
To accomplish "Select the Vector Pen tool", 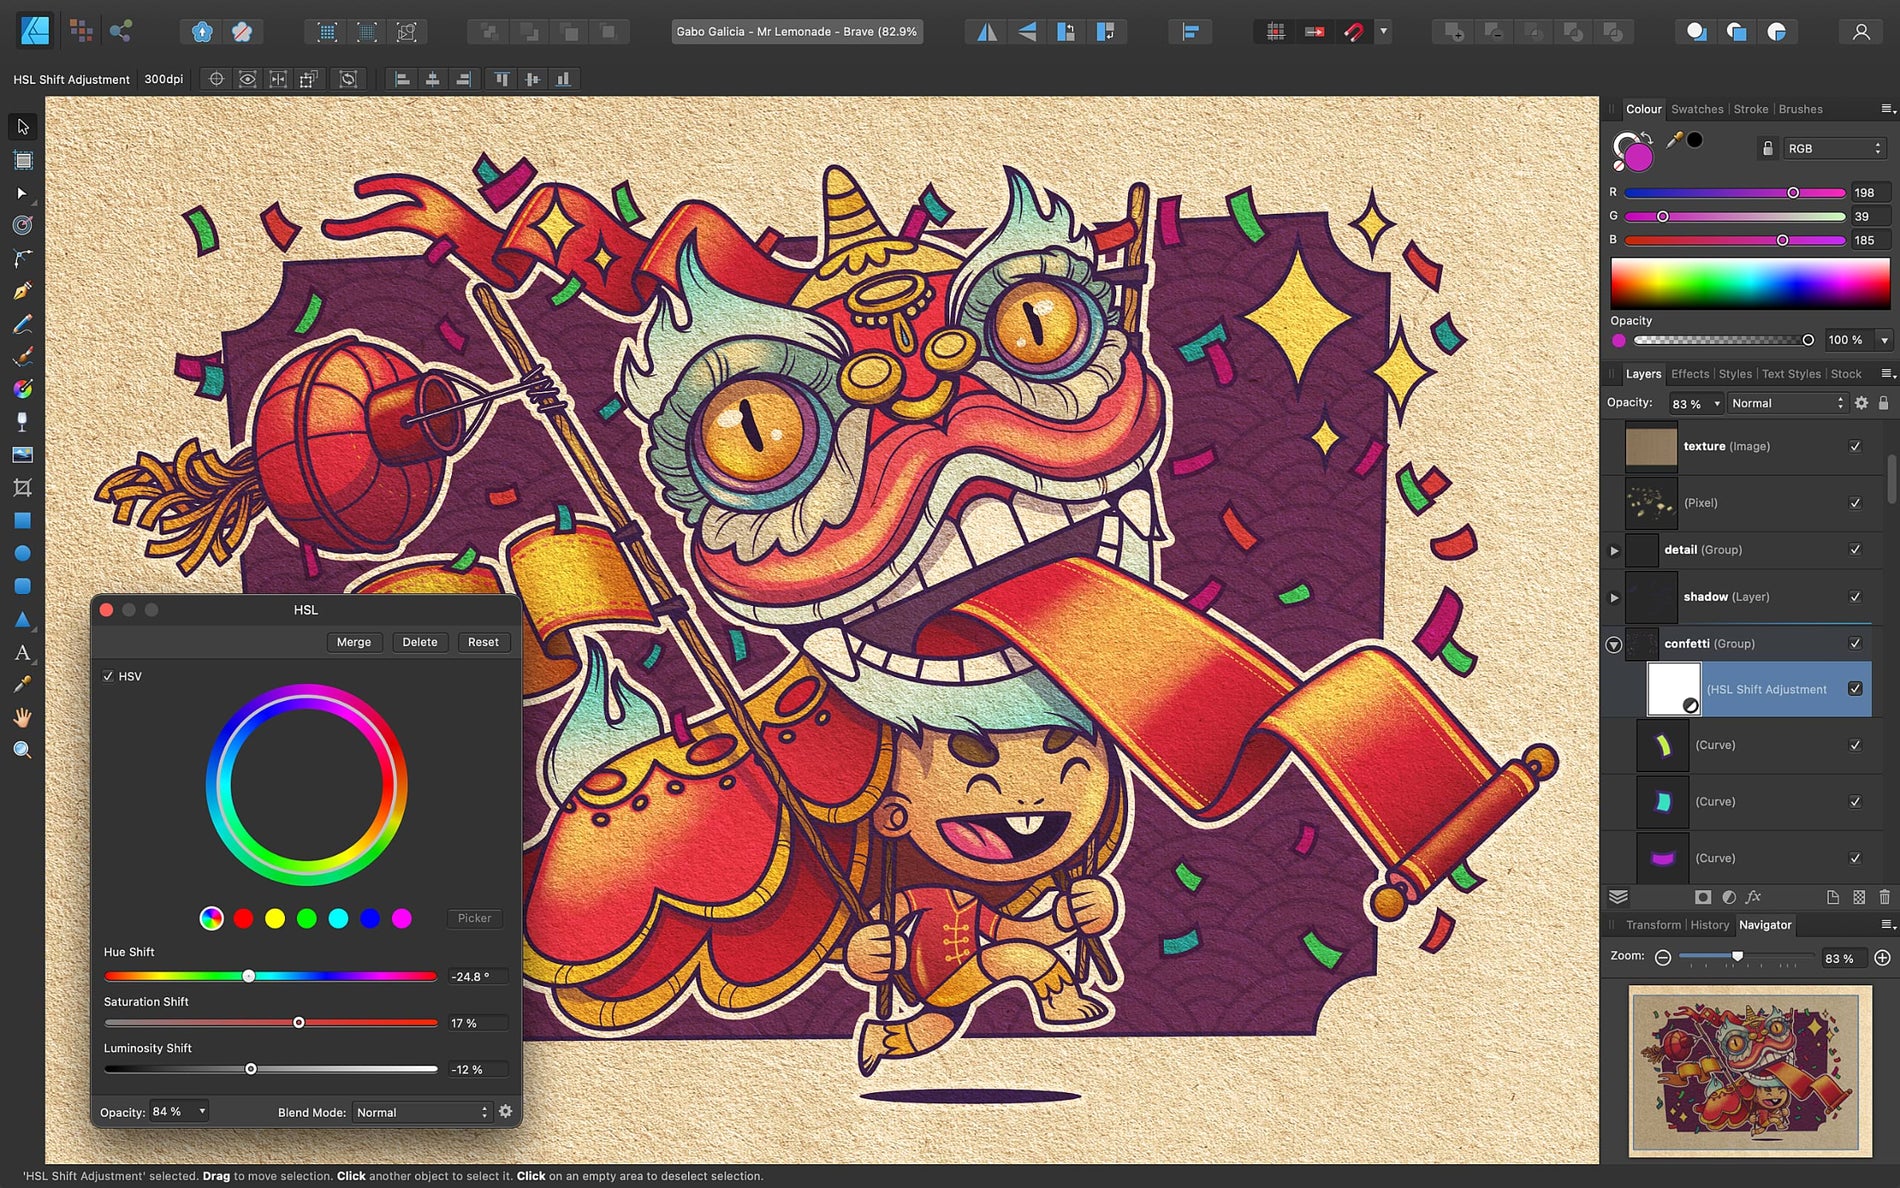I will (22, 290).
